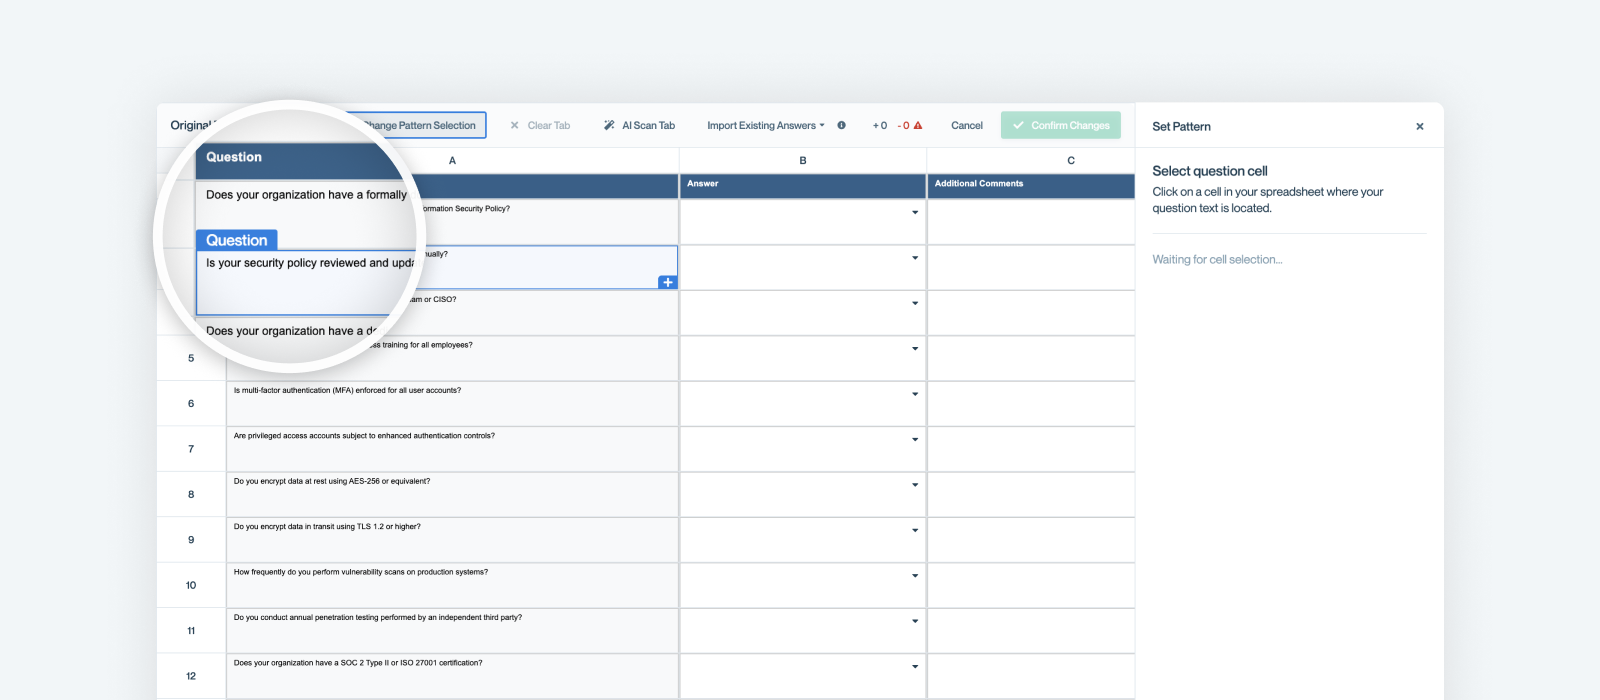Click the Answer header cell
Image resolution: width=1600 pixels, height=700 pixels.
pos(803,185)
